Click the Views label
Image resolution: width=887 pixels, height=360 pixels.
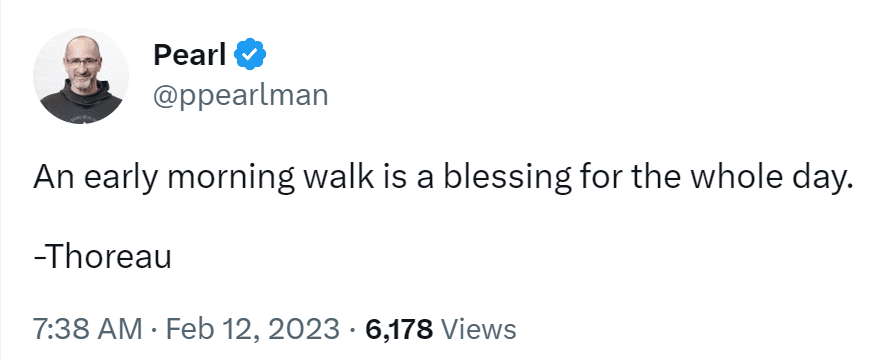click(x=478, y=329)
